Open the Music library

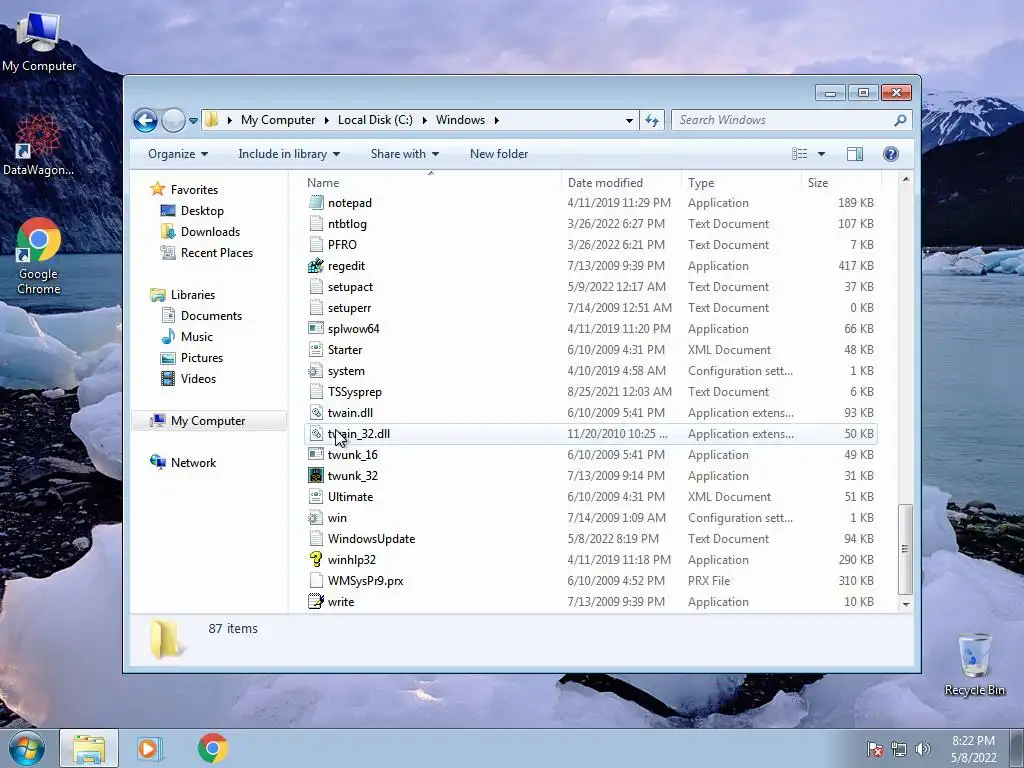pos(197,337)
